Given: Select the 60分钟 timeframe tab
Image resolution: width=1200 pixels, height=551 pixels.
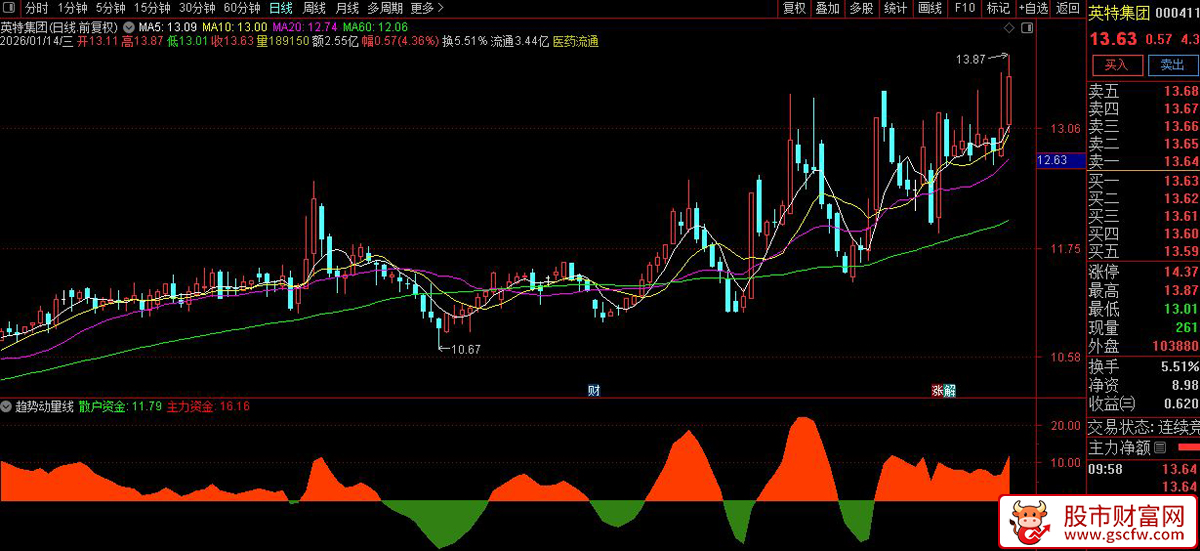Looking at the screenshot, I should [242, 8].
